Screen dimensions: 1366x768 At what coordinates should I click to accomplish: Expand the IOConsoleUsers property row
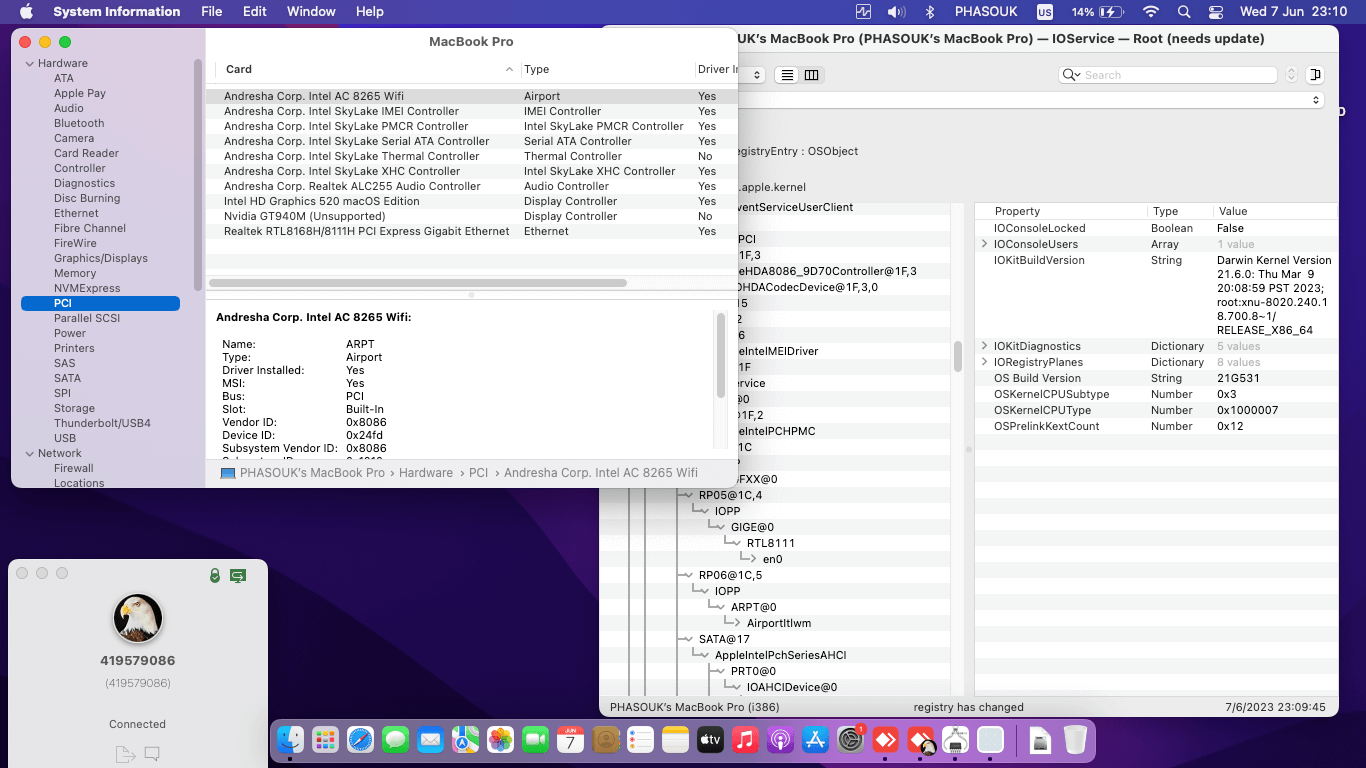tap(984, 243)
